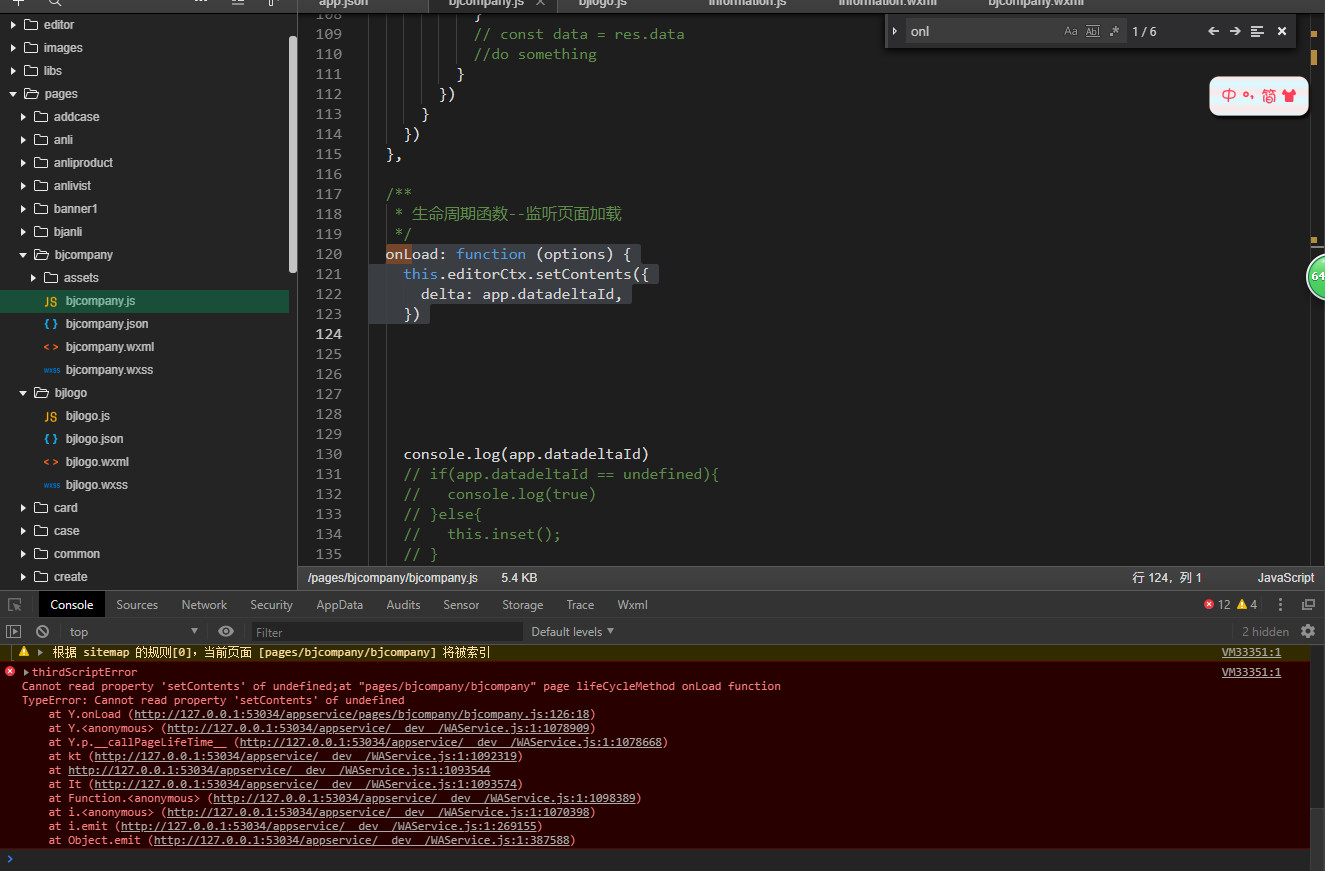Click the inspect element picker icon
This screenshot has height=871, width=1325.
click(15, 605)
